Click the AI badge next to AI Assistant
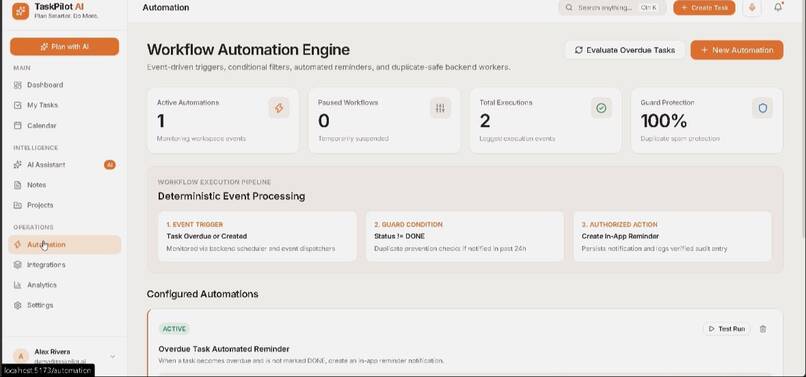 tap(109, 165)
